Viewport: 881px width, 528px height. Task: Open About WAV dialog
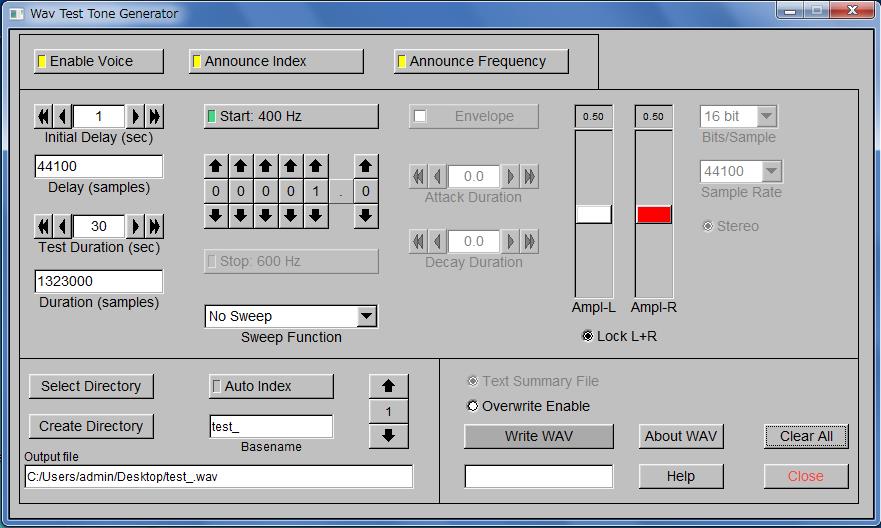tap(681, 436)
